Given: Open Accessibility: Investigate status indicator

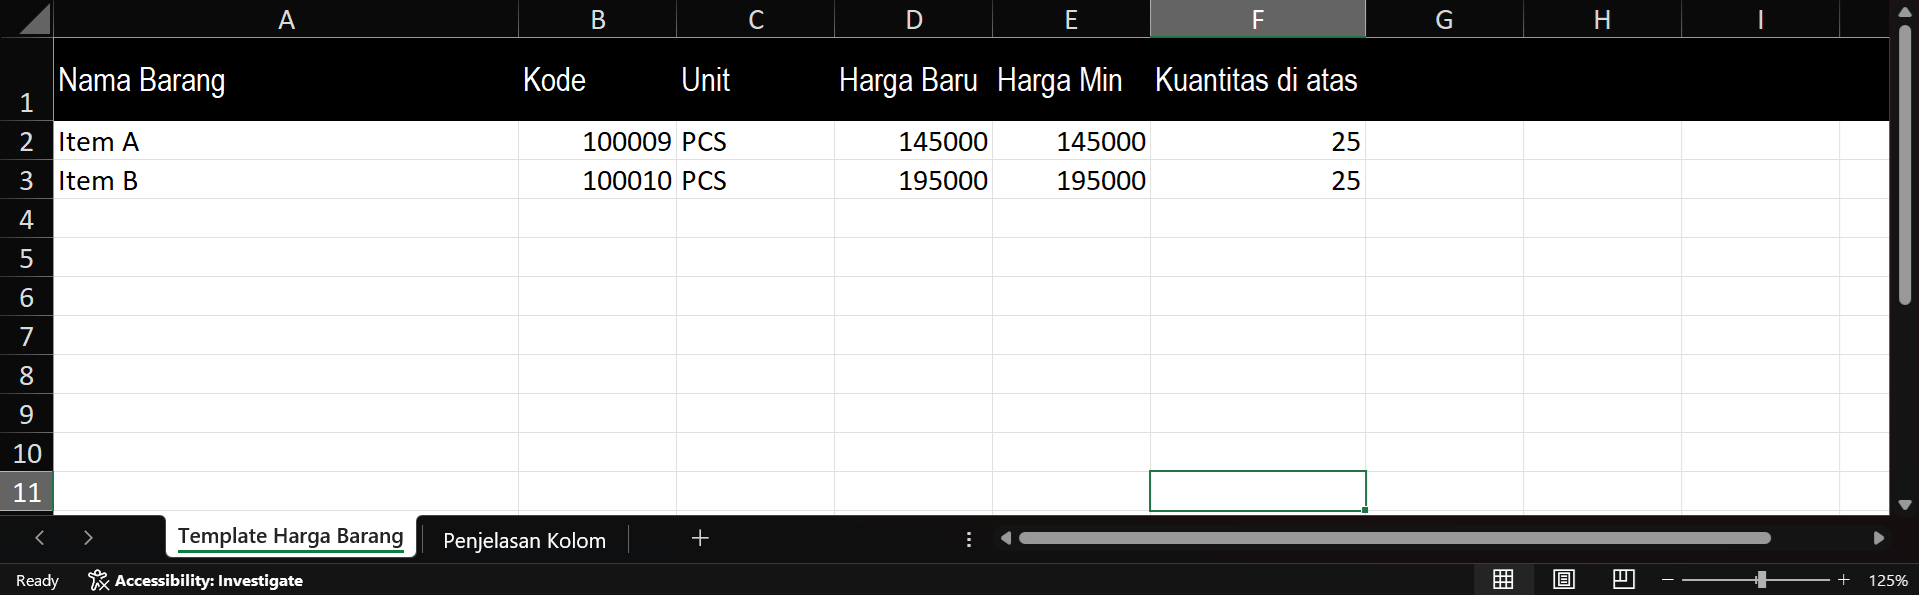Looking at the screenshot, I should (x=196, y=580).
